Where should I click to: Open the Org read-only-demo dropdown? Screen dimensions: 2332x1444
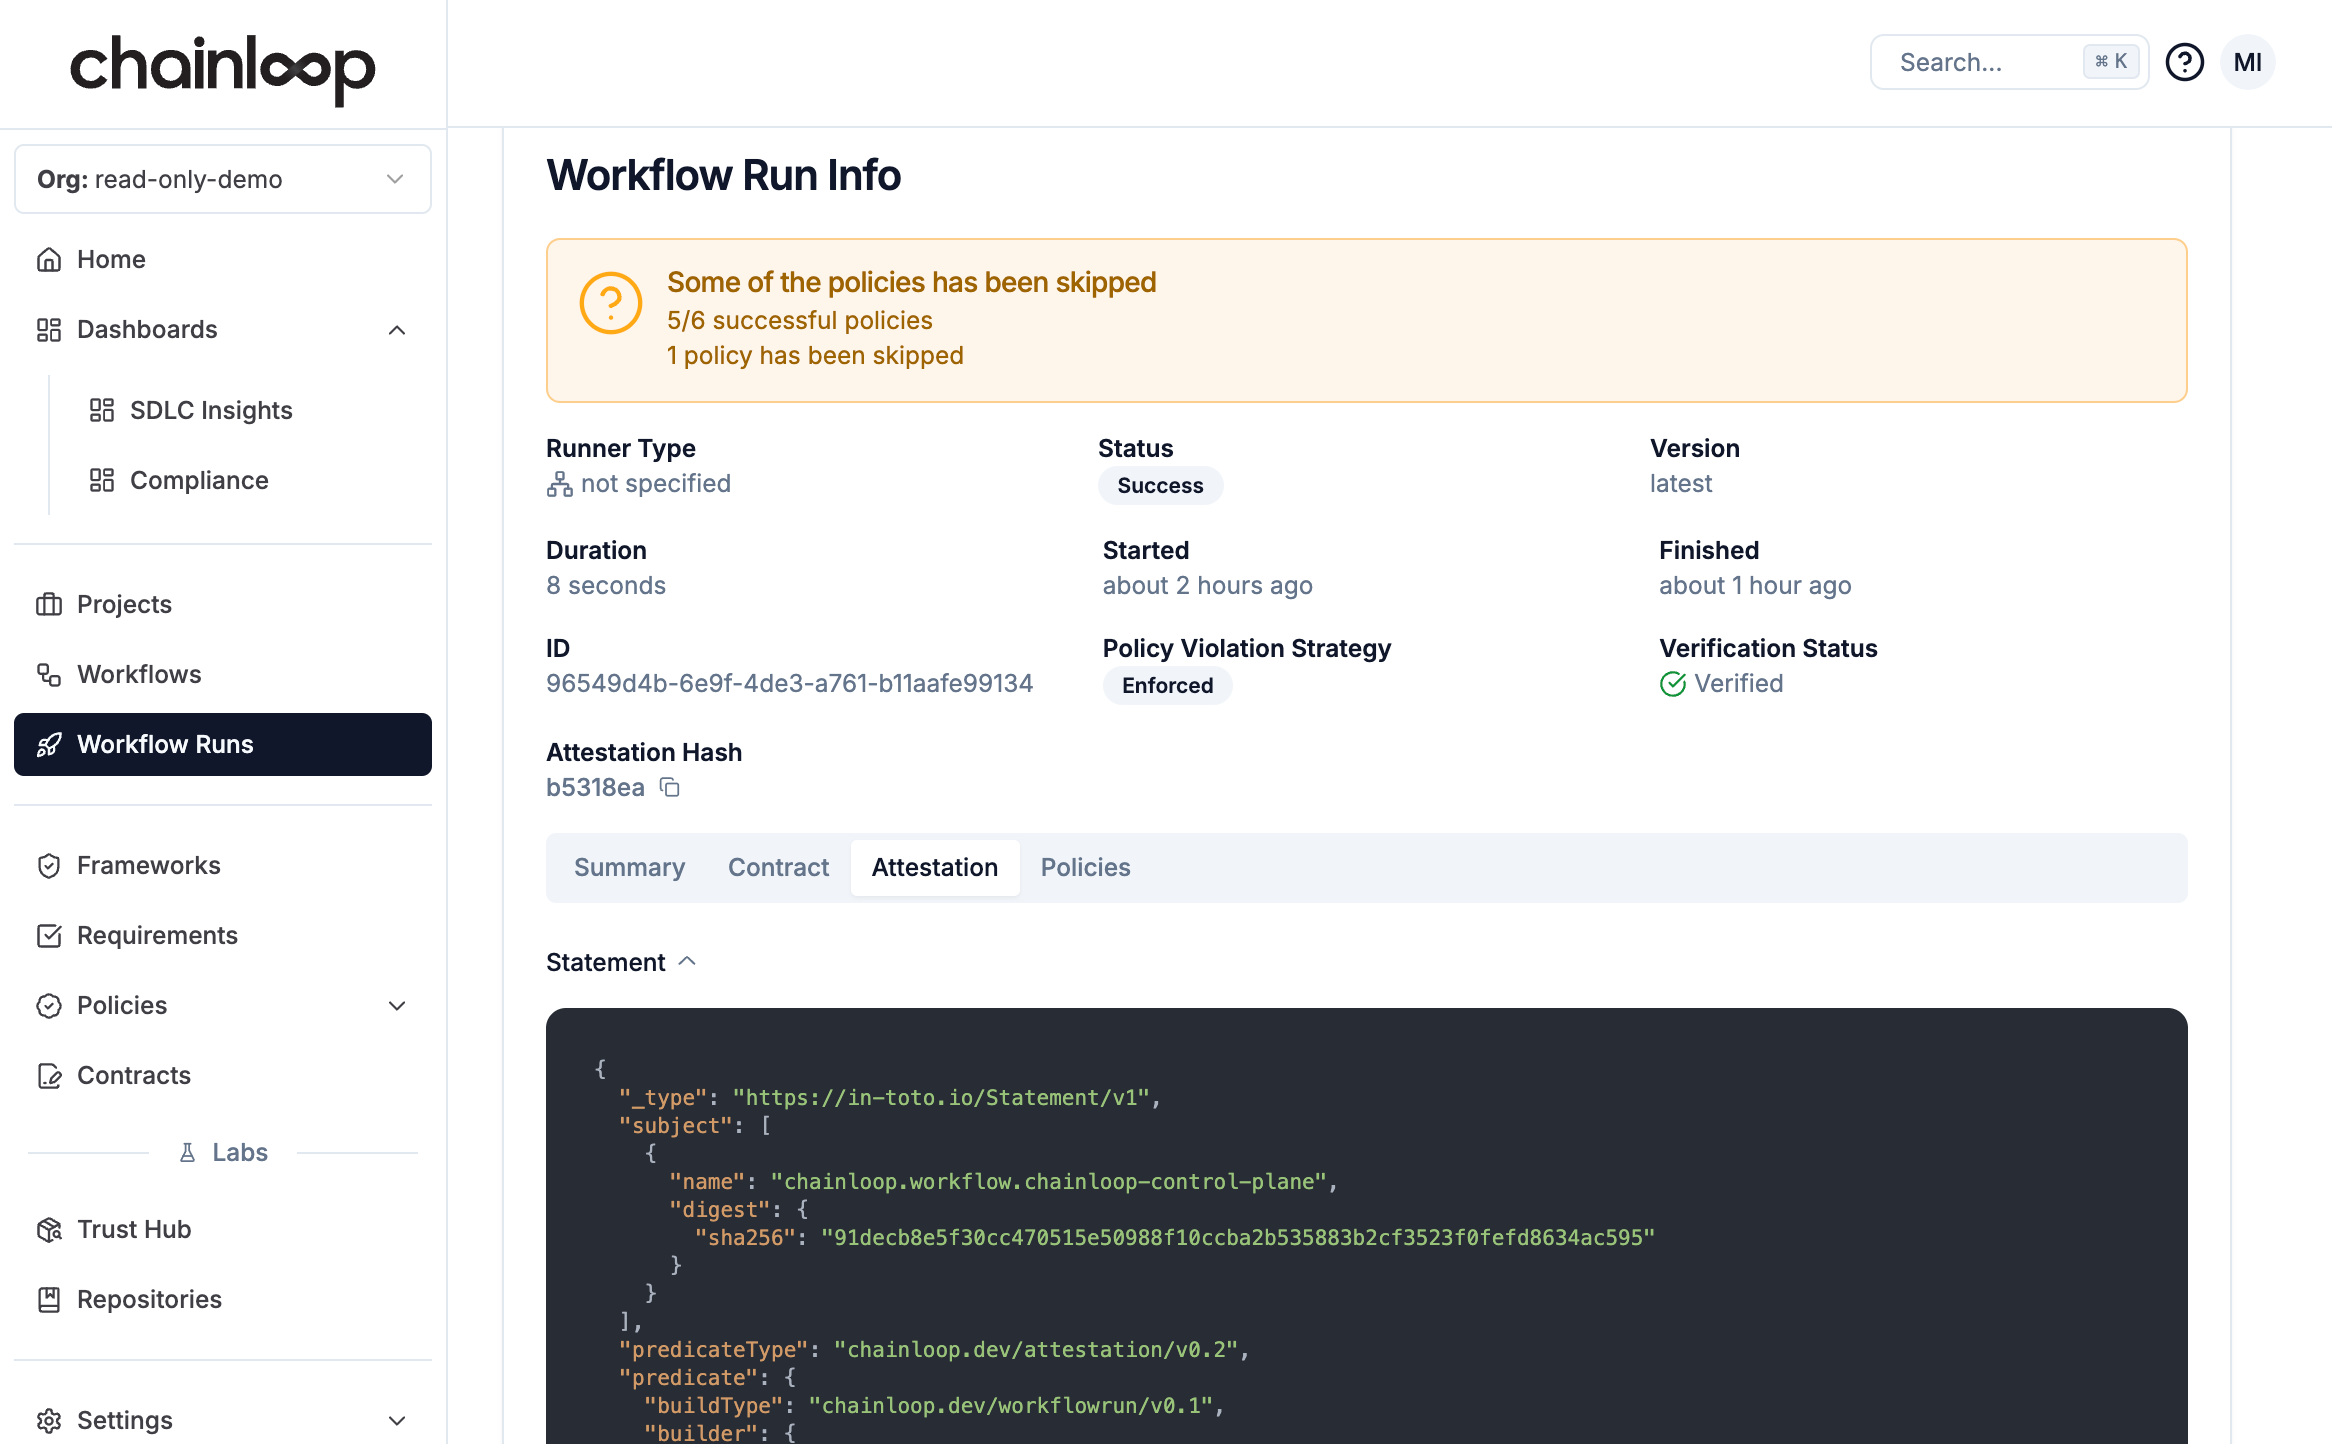click(223, 179)
